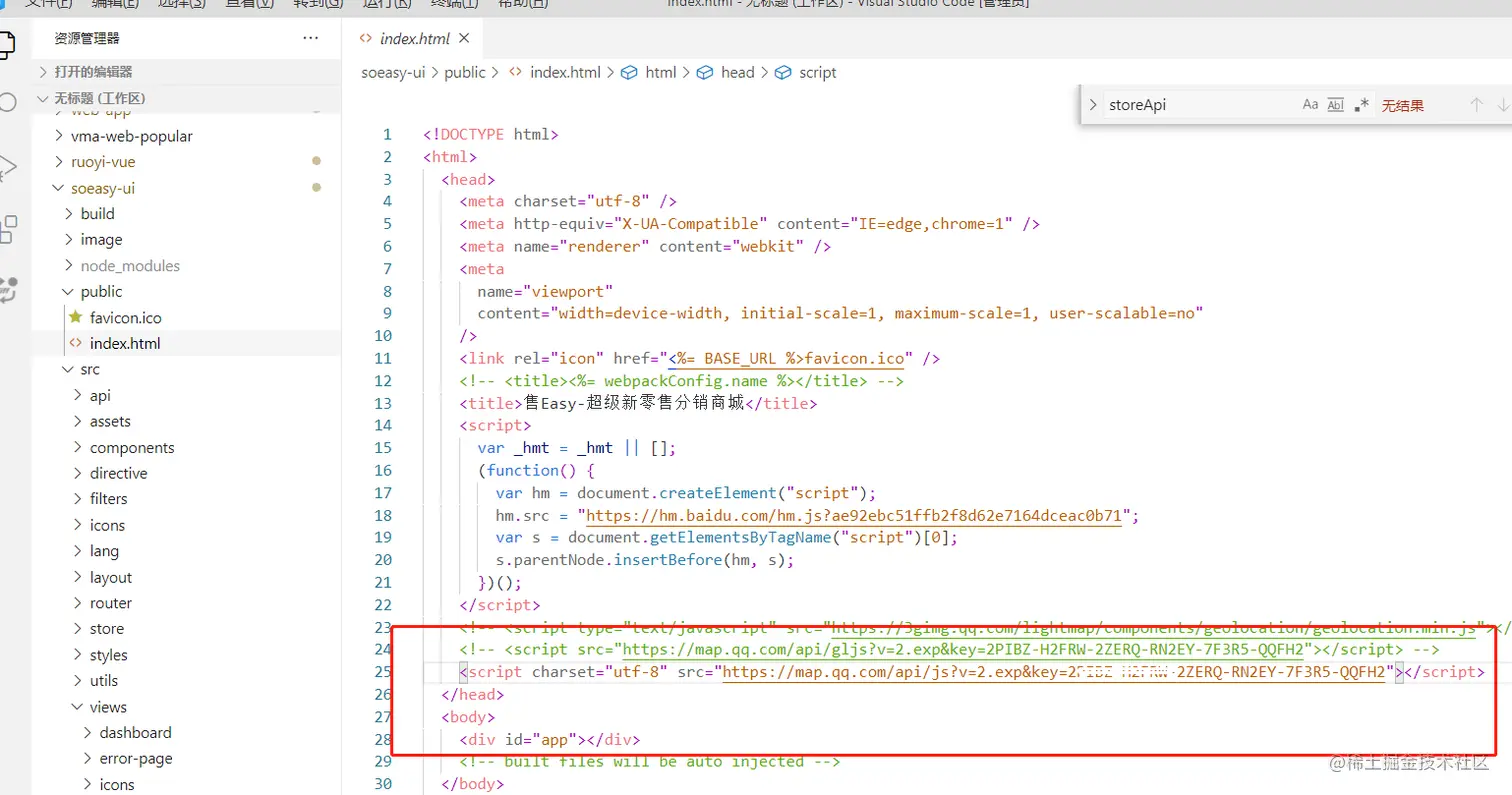Screen dimensions: 1512x795
Task: Follow the map.qq.com/api/js link on line 25
Action: click(x=1054, y=672)
